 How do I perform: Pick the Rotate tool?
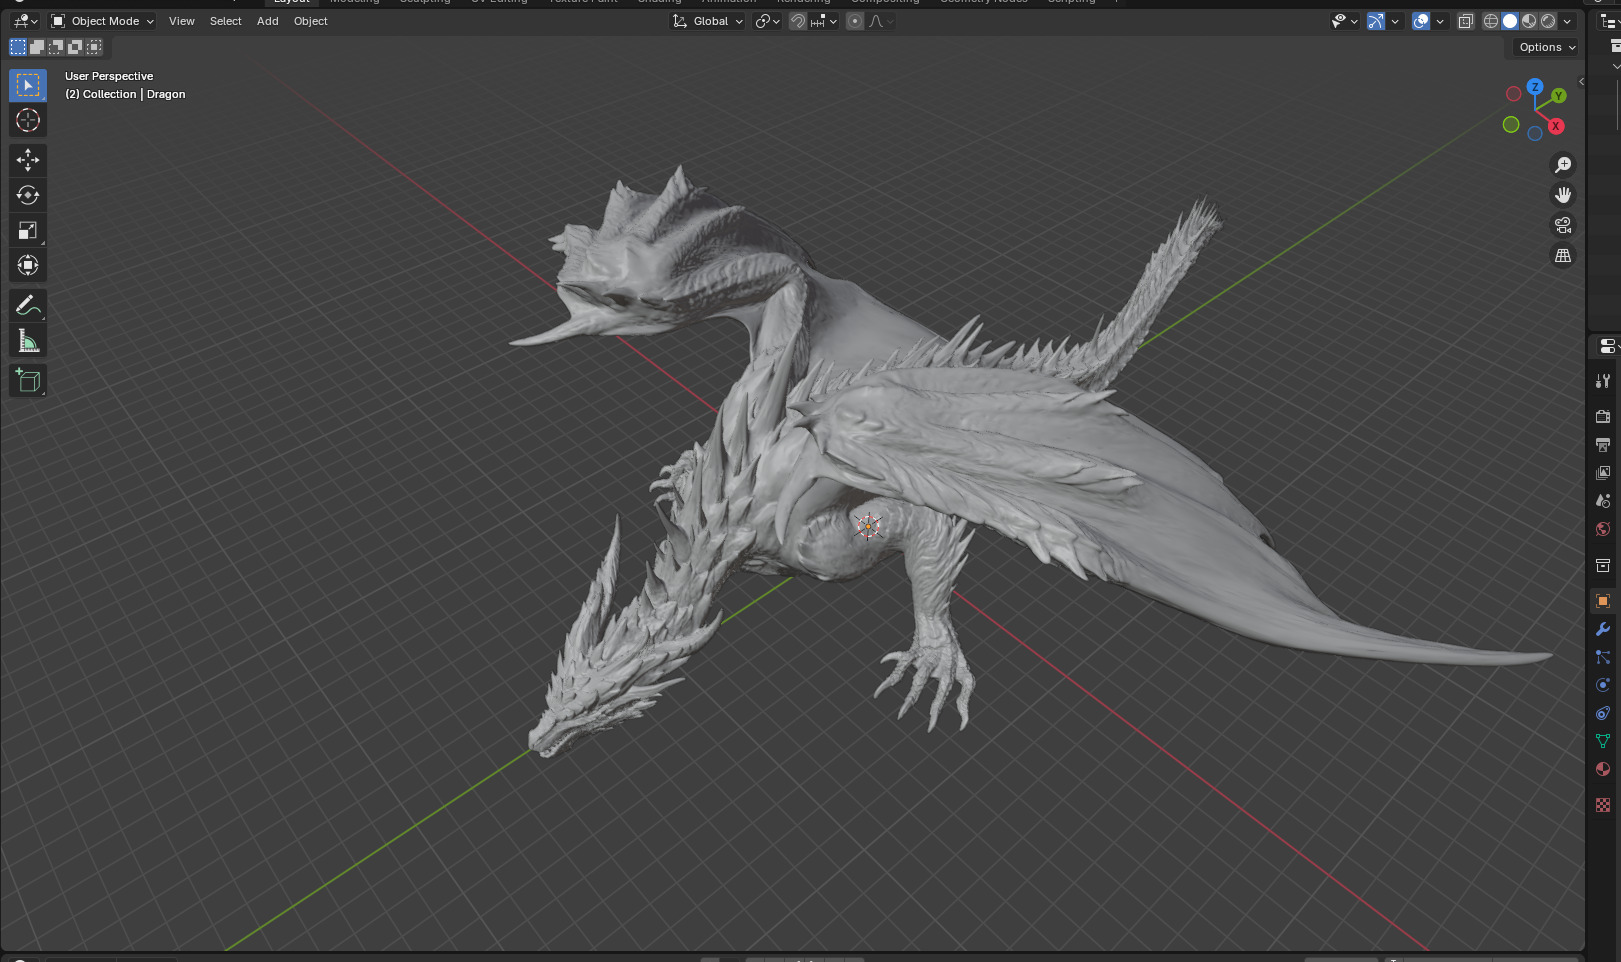[x=28, y=195]
